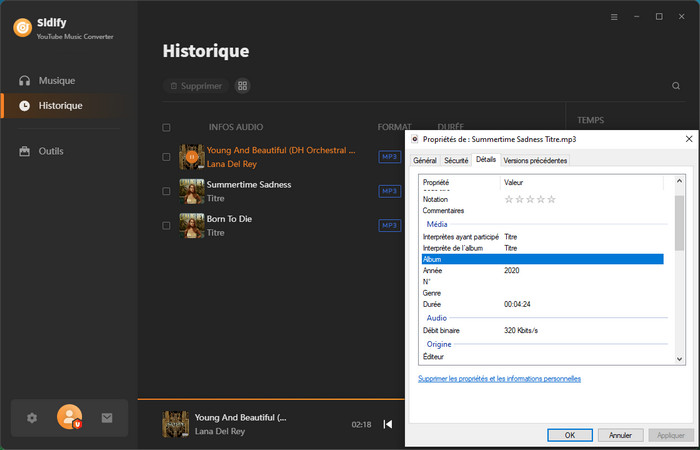
Task: Open the Sécurité tab
Action: coord(455,160)
